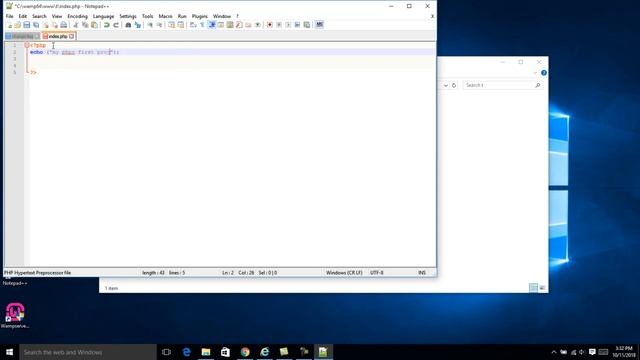Screen dimensions: 640x360
Task: Toggle the file Monitoring eye icon
Action: click(x=258, y=25)
